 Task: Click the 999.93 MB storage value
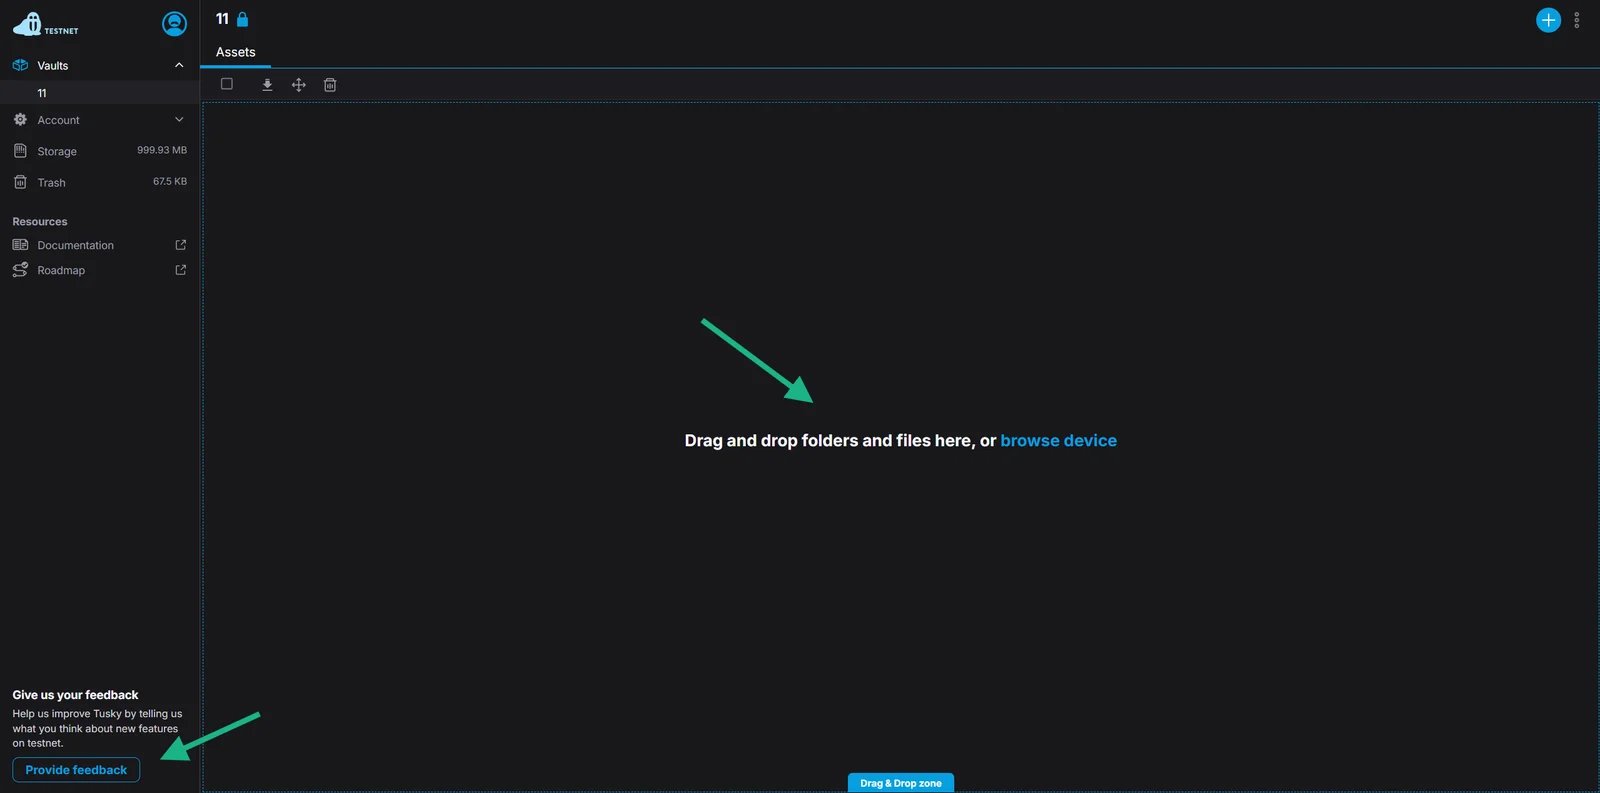pyautogui.click(x=162, y=150)
